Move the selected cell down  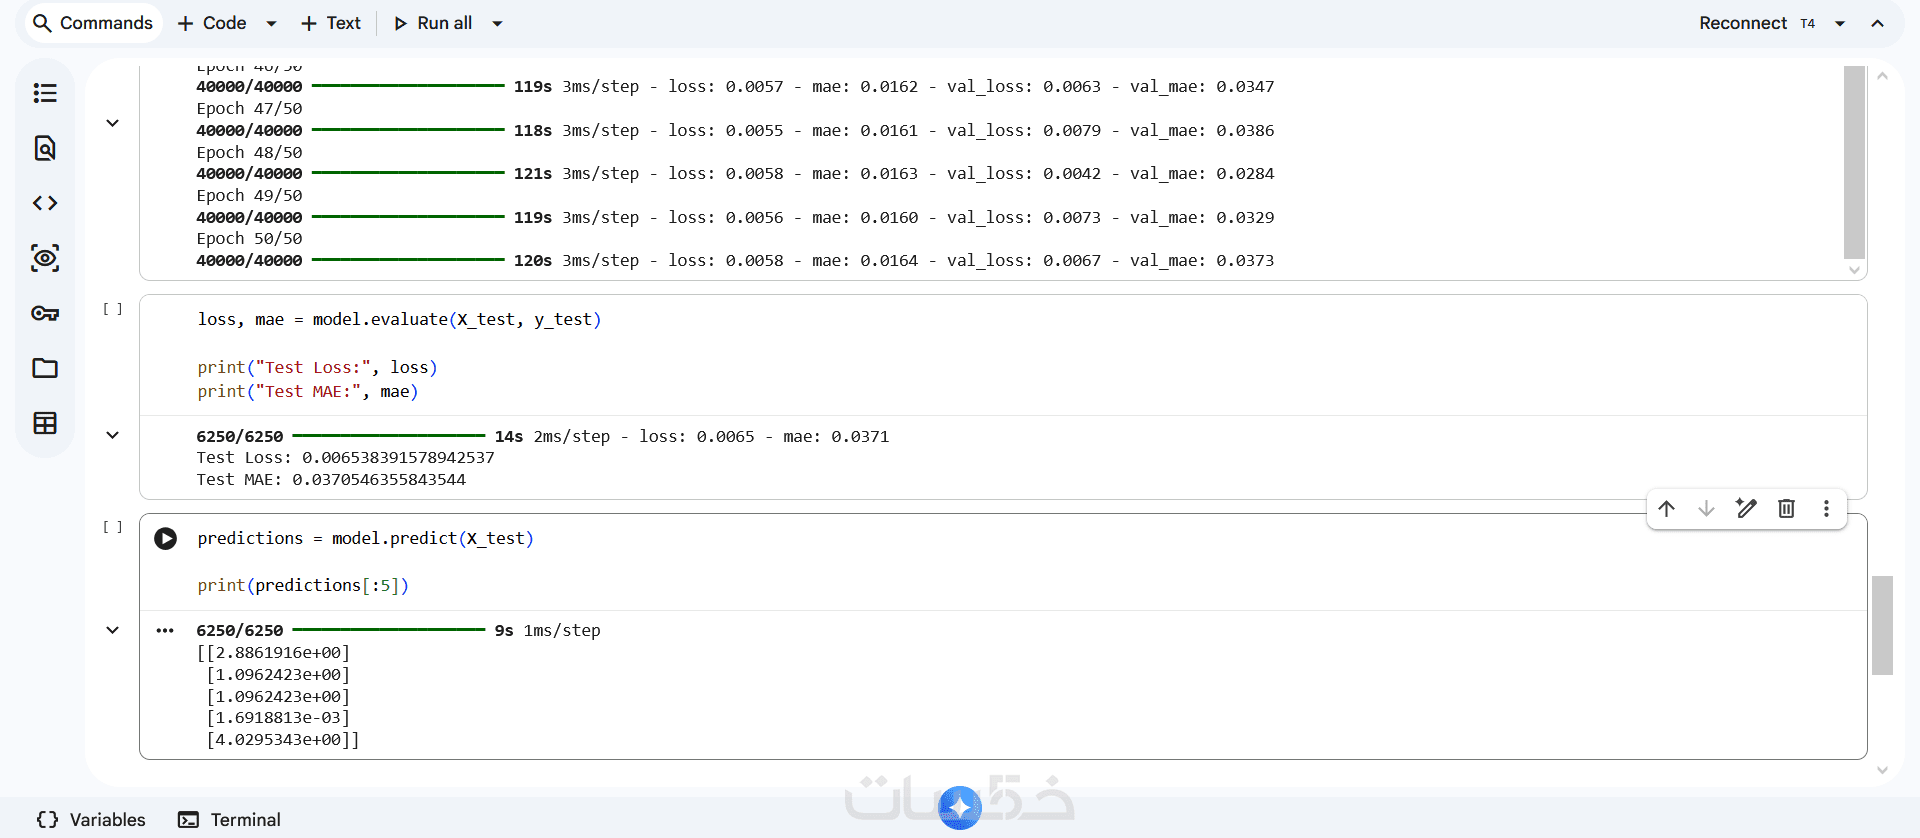point(1706,509)
